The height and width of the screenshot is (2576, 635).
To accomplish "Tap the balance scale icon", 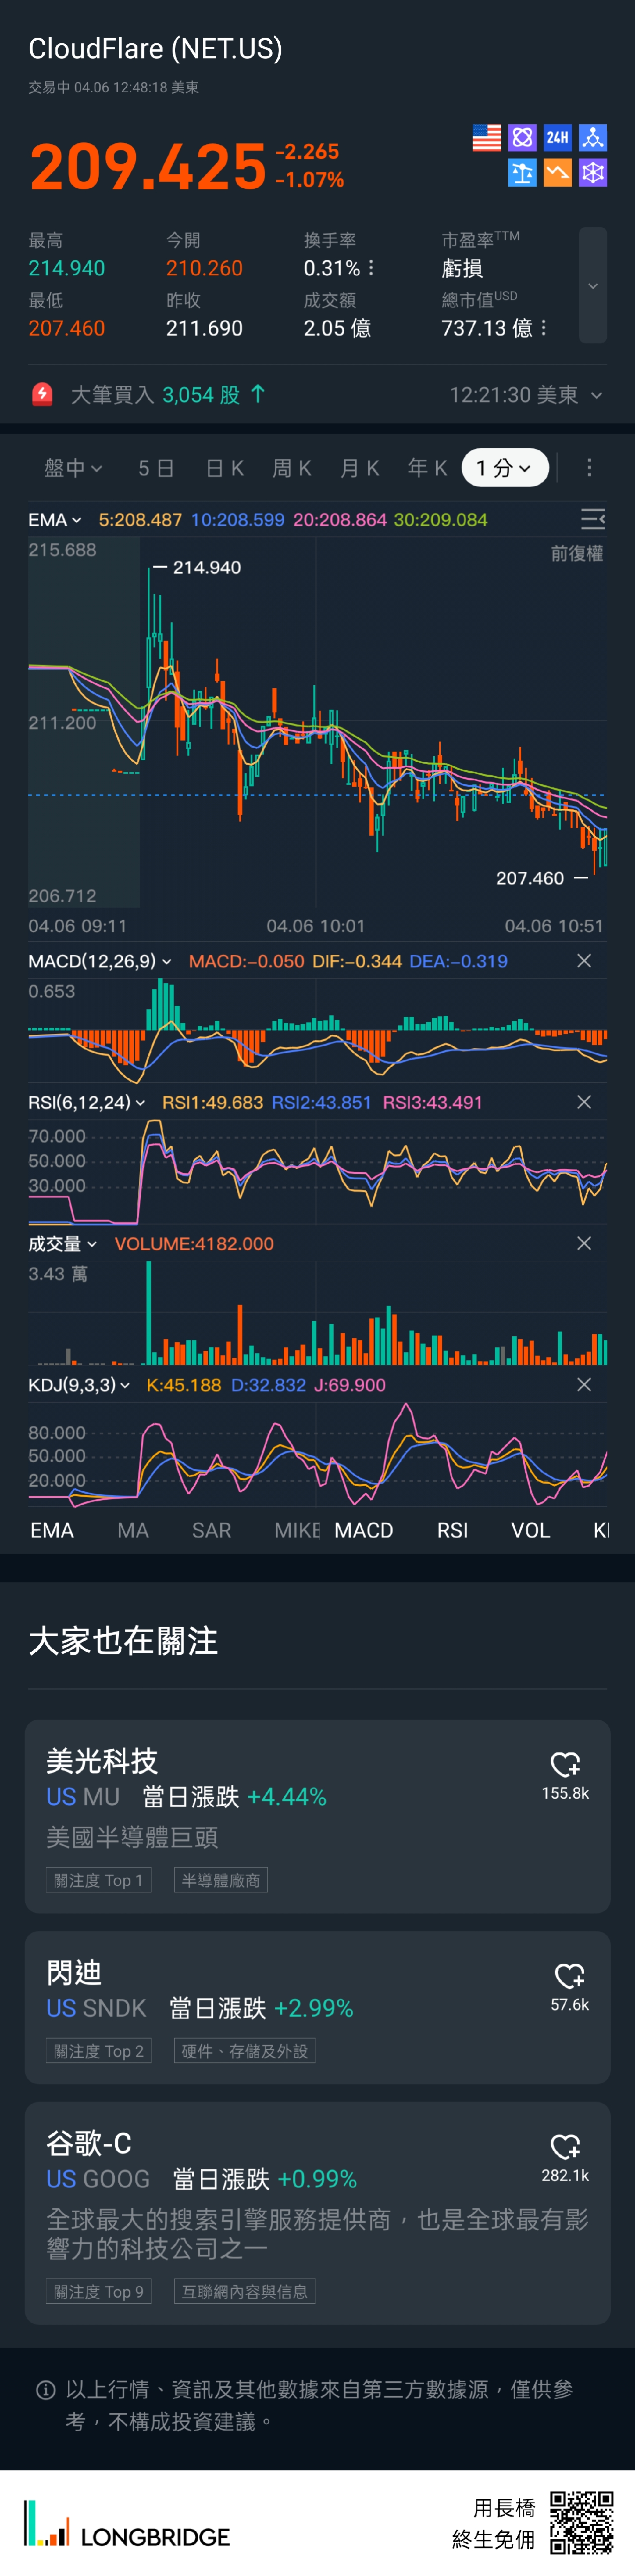I will 522,173.
